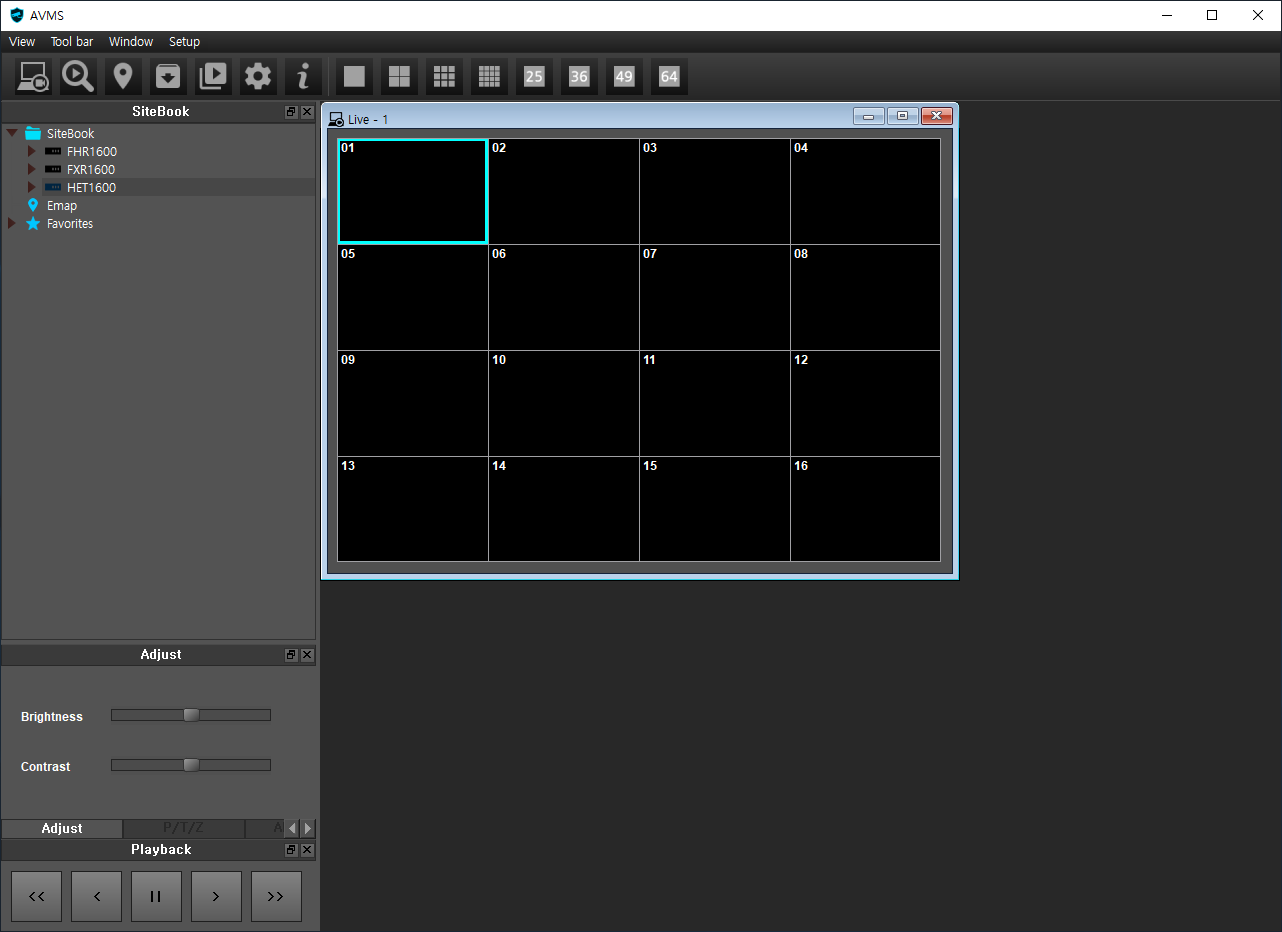Click the info toolbar icon

[303, 77]
